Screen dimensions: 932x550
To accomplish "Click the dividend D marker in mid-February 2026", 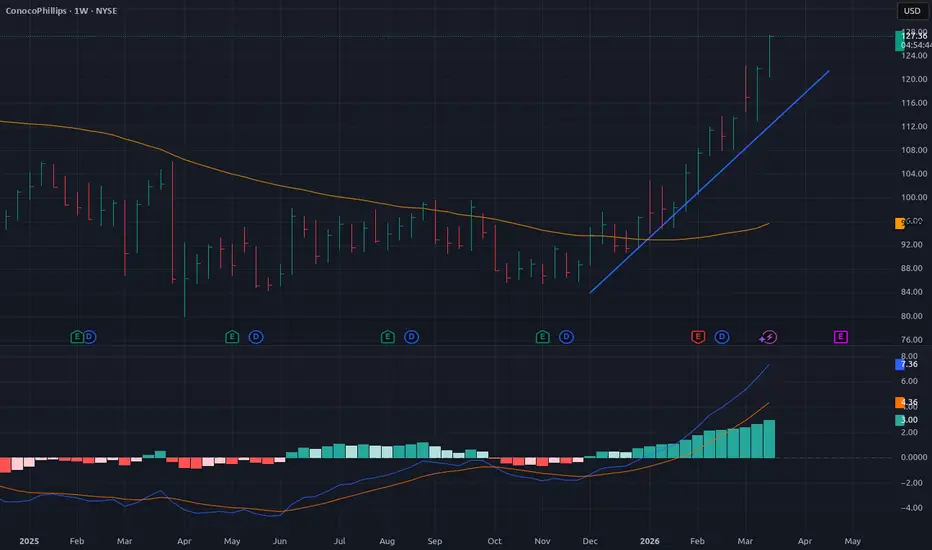I will tap(722, 337).
